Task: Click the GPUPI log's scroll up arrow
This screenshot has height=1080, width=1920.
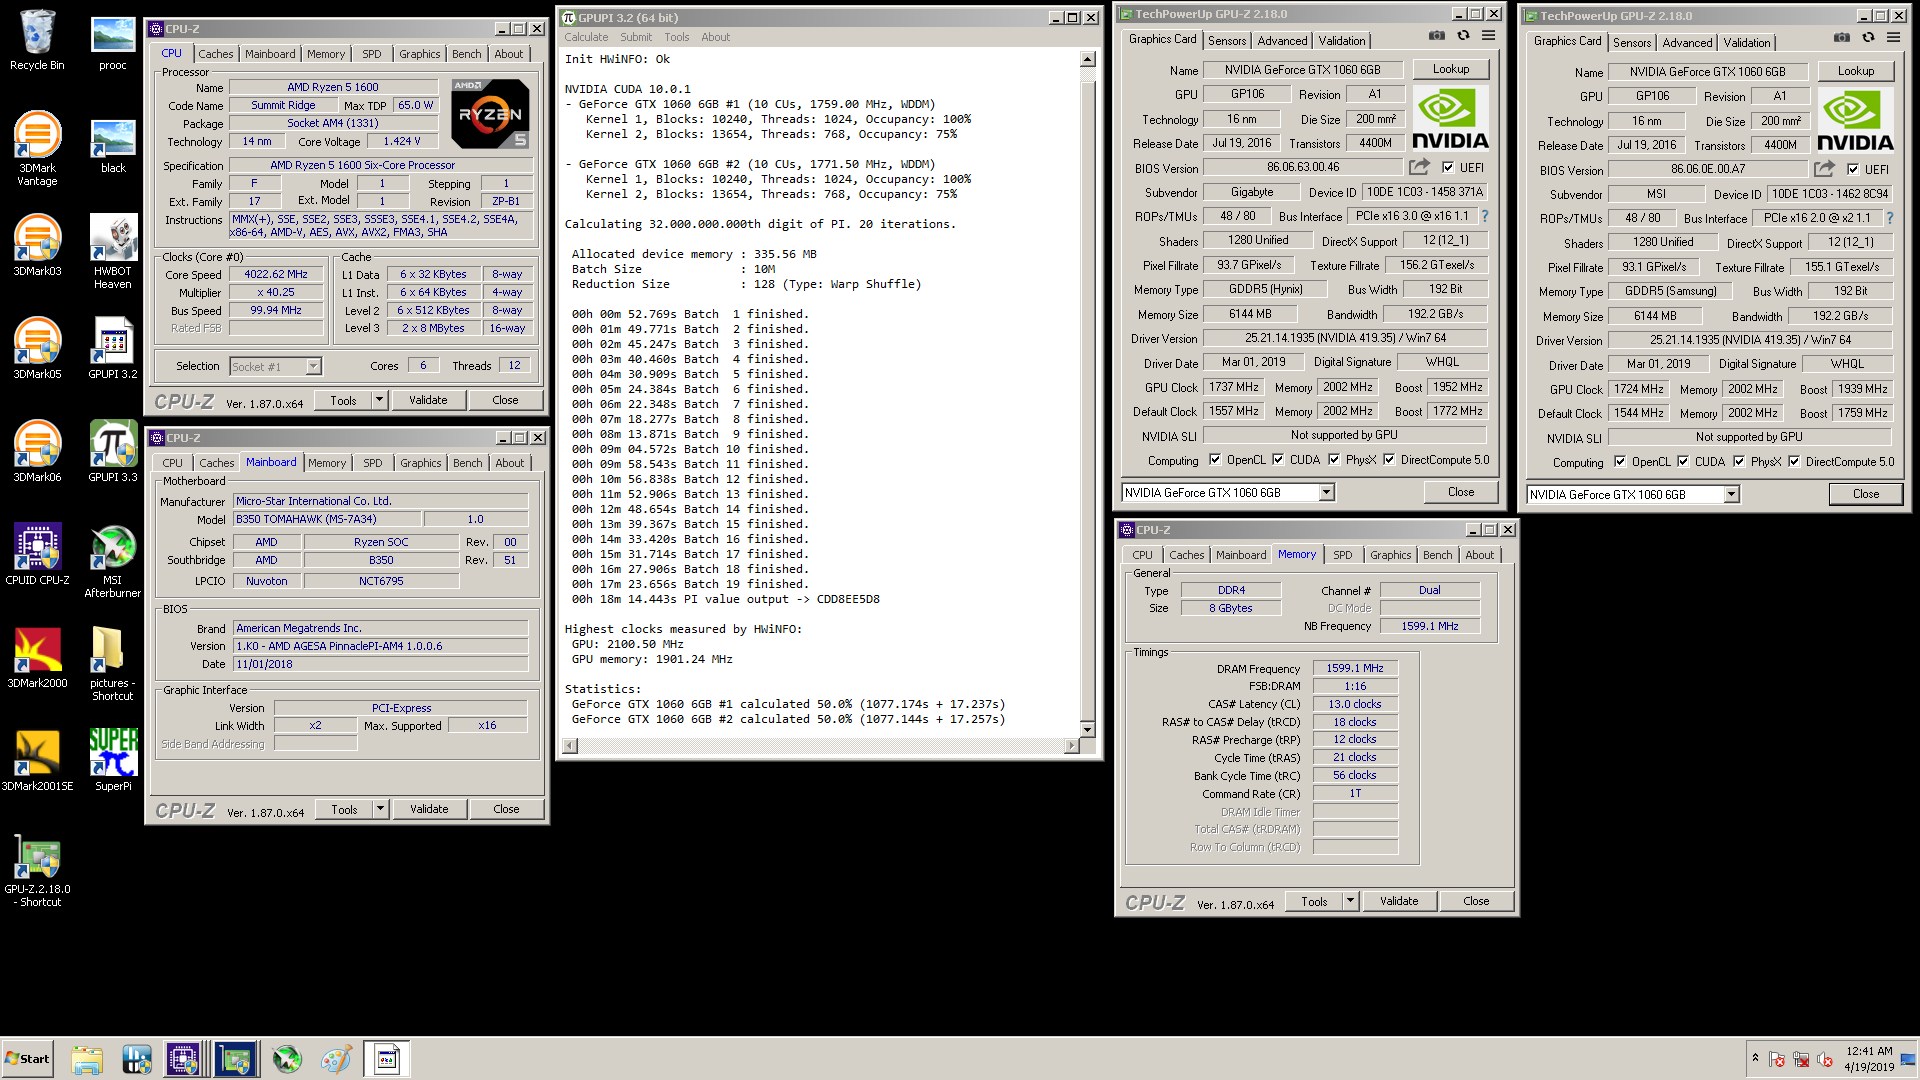Action: pos(1088,59)
